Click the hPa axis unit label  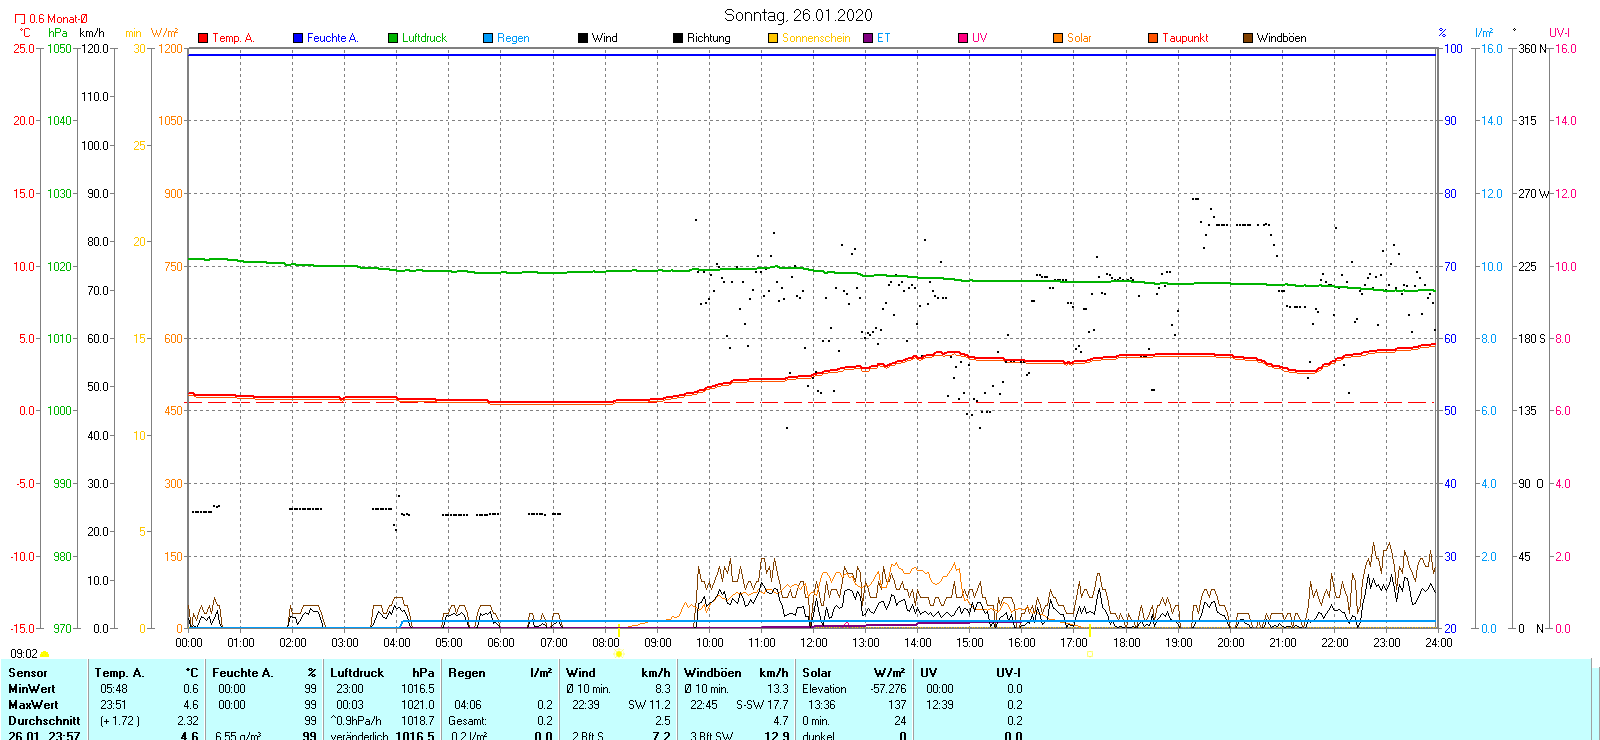click(58, 33)
